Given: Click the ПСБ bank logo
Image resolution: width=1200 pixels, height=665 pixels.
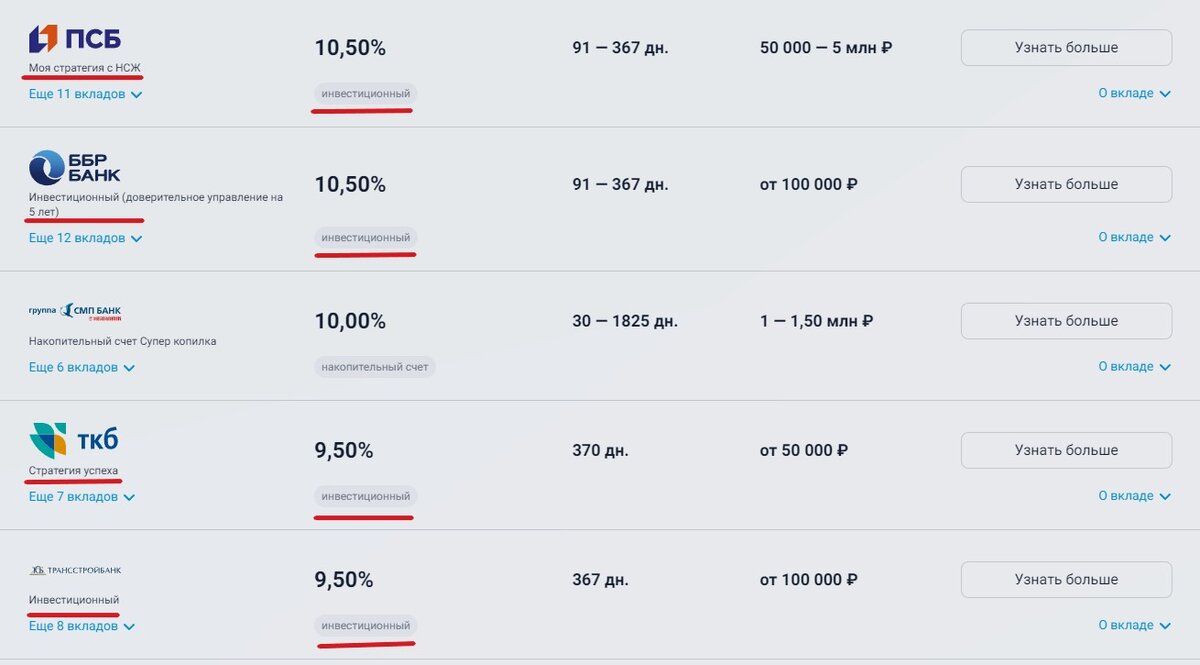Looking at the screenshot, I should pyautogui.click(x=75, y=39).
